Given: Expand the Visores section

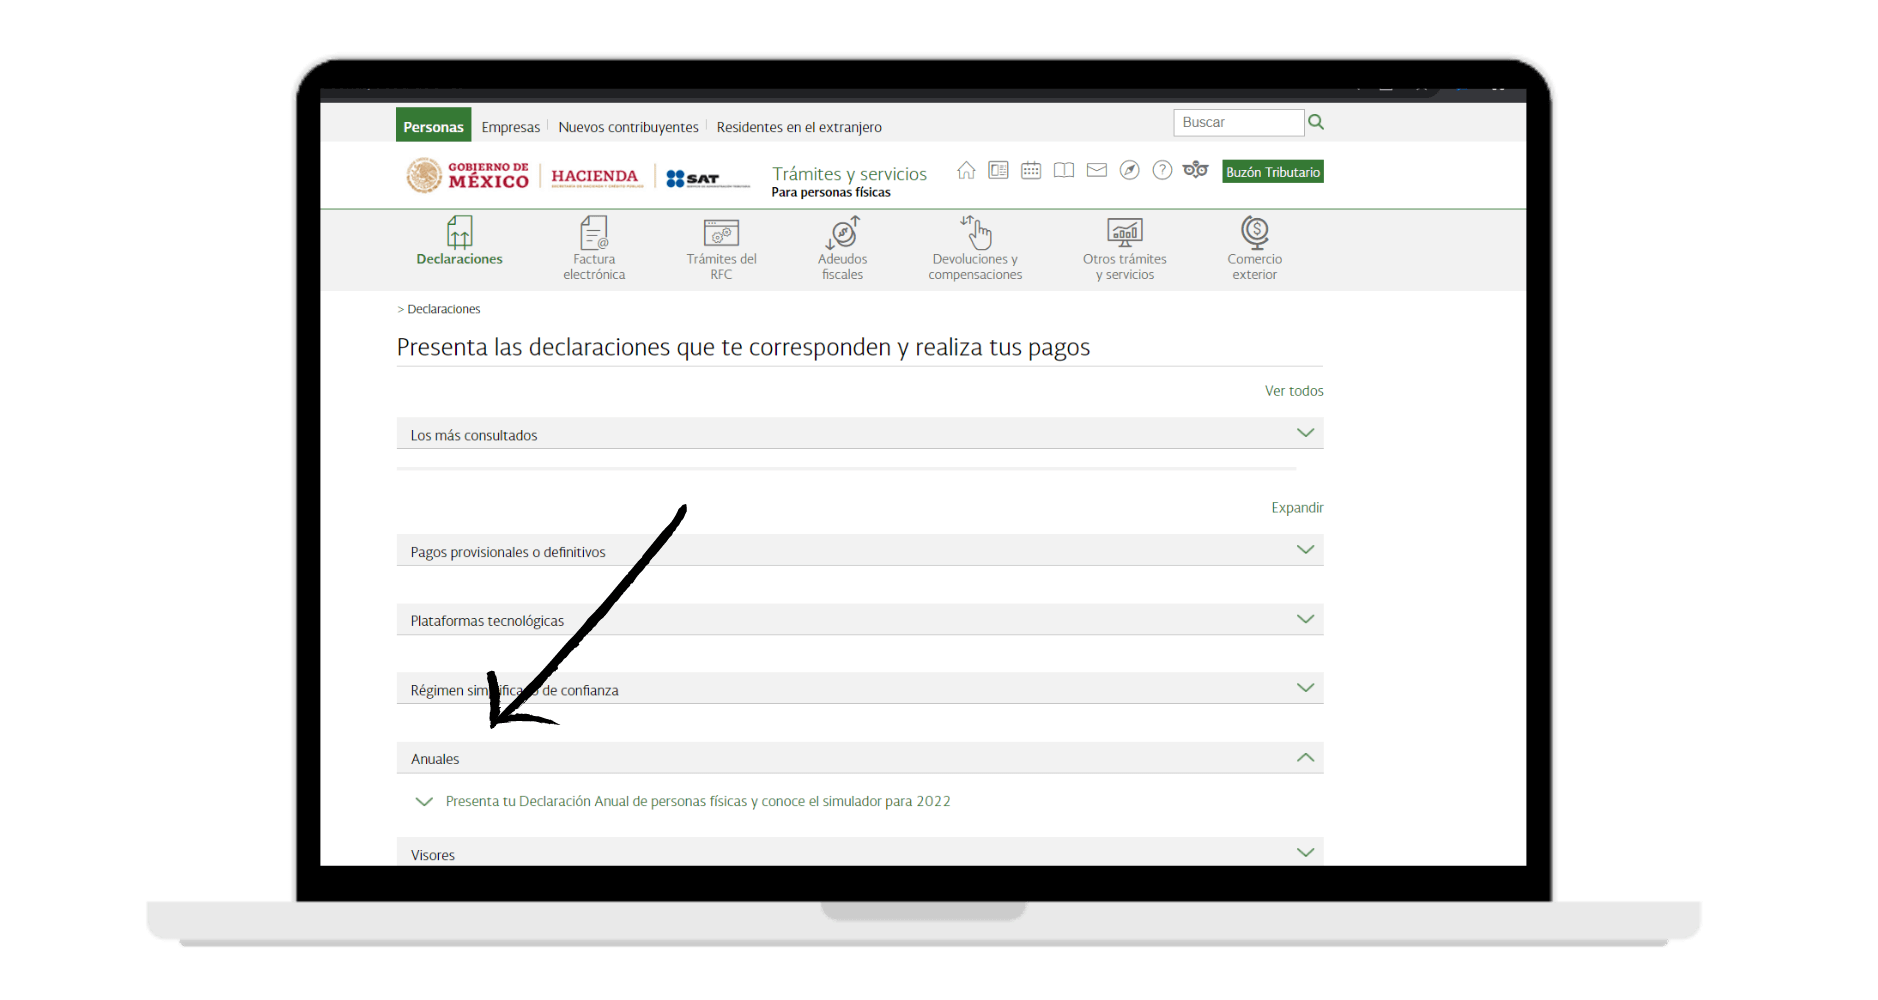Looking at the screenshot, I should click(1304, 852).
